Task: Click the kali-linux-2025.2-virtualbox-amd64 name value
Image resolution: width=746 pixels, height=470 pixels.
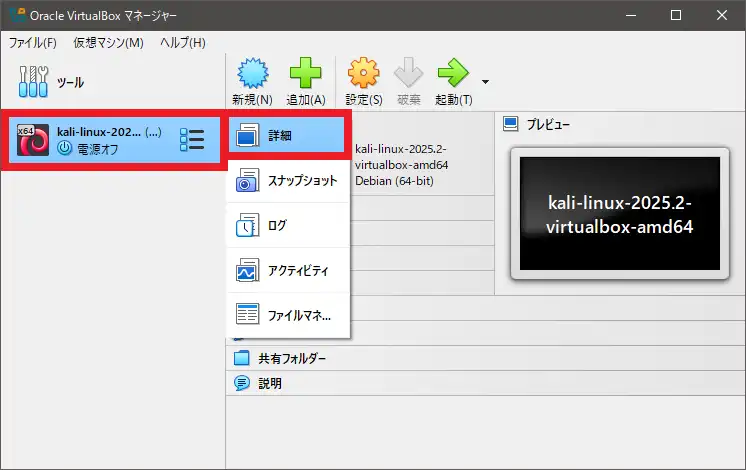Action: (x=401, y=157)
